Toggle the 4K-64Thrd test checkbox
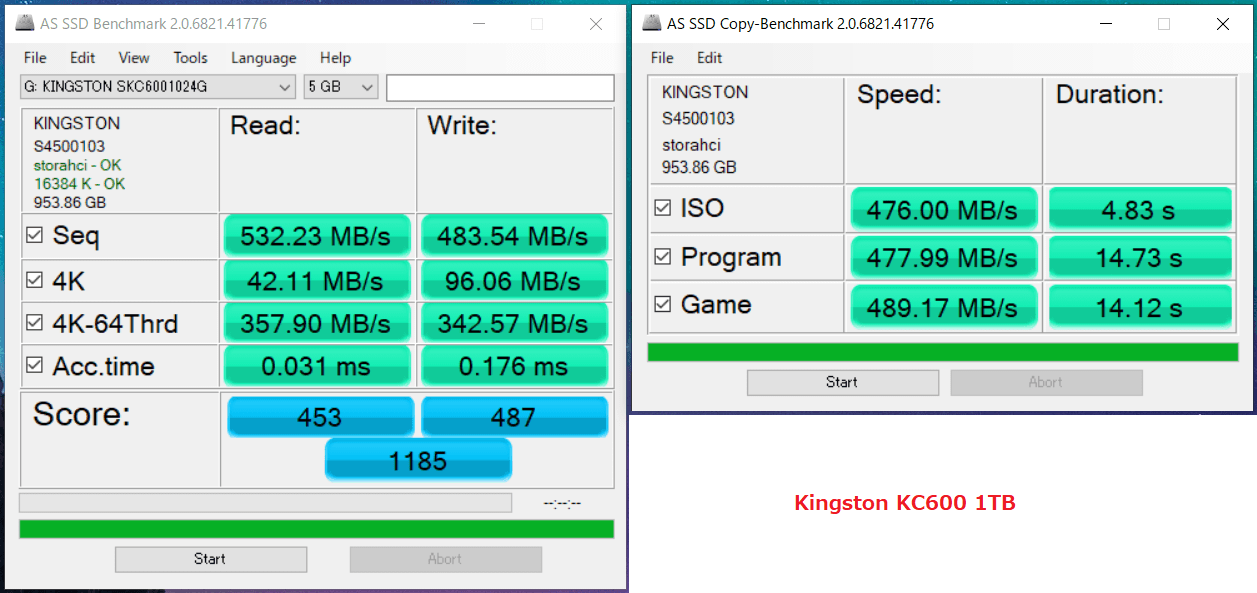 pos(35,323)
